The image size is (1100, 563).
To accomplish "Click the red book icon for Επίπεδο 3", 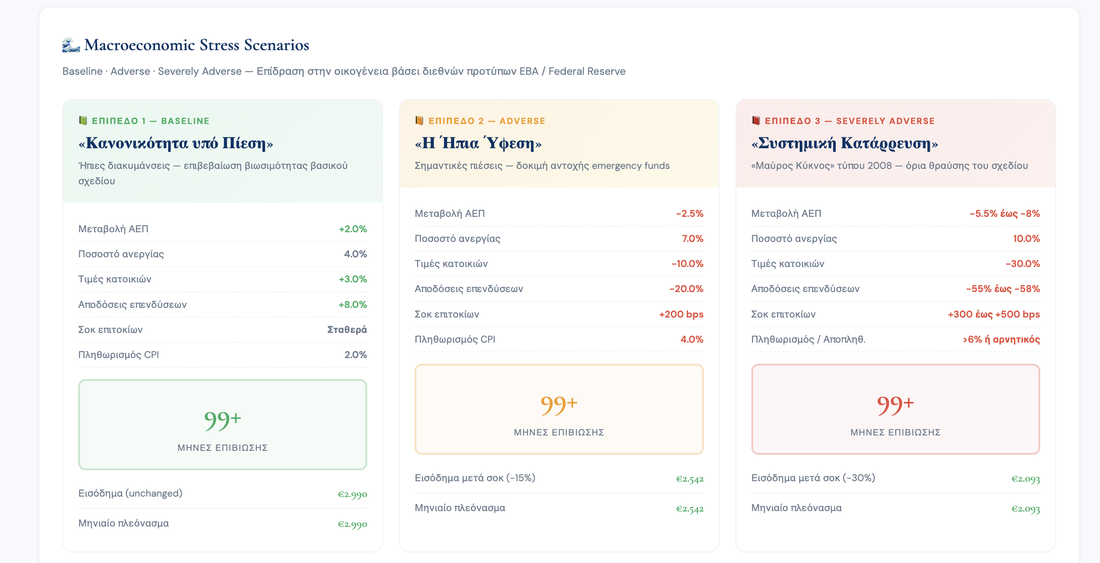I will [x=756, y=121].
